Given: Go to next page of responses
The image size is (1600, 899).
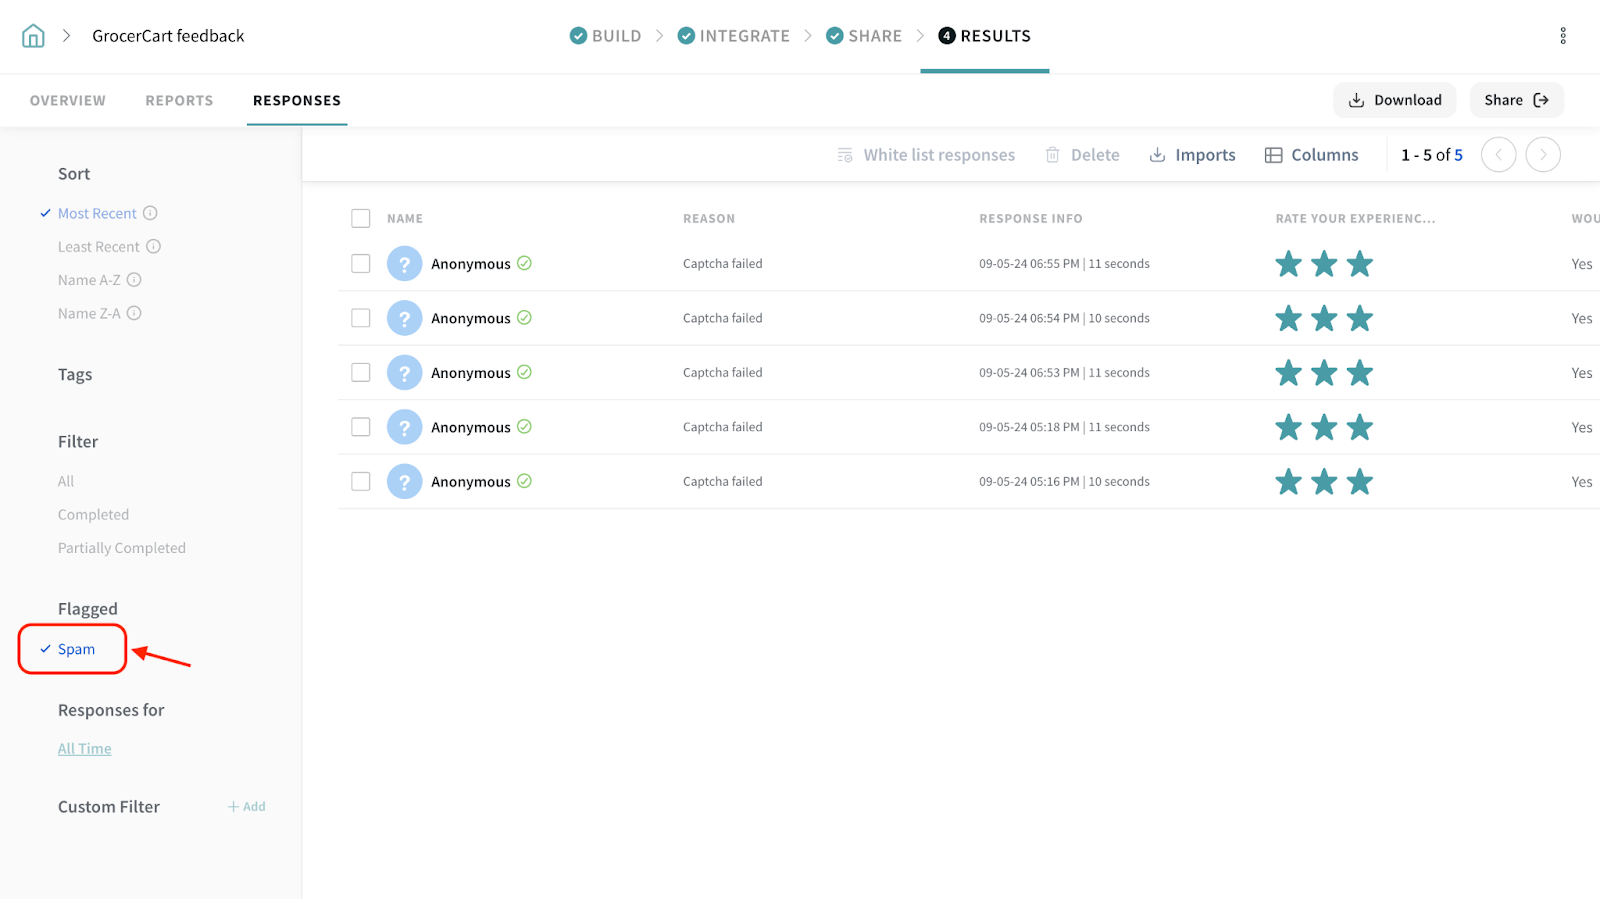Looking at the screenshot, I should tap(1542, 155).
